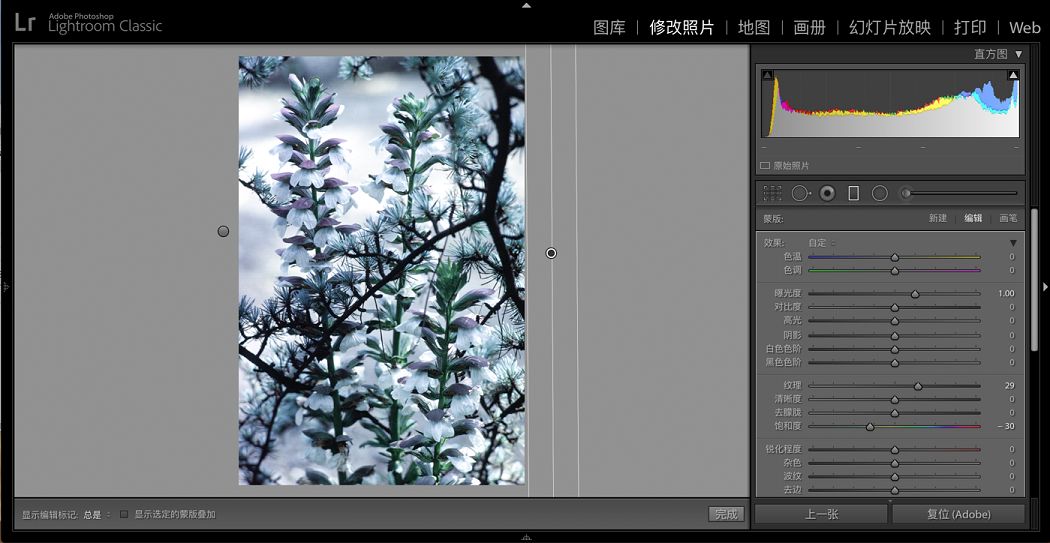Switch to the 修改照片 module

pos(682,27)
